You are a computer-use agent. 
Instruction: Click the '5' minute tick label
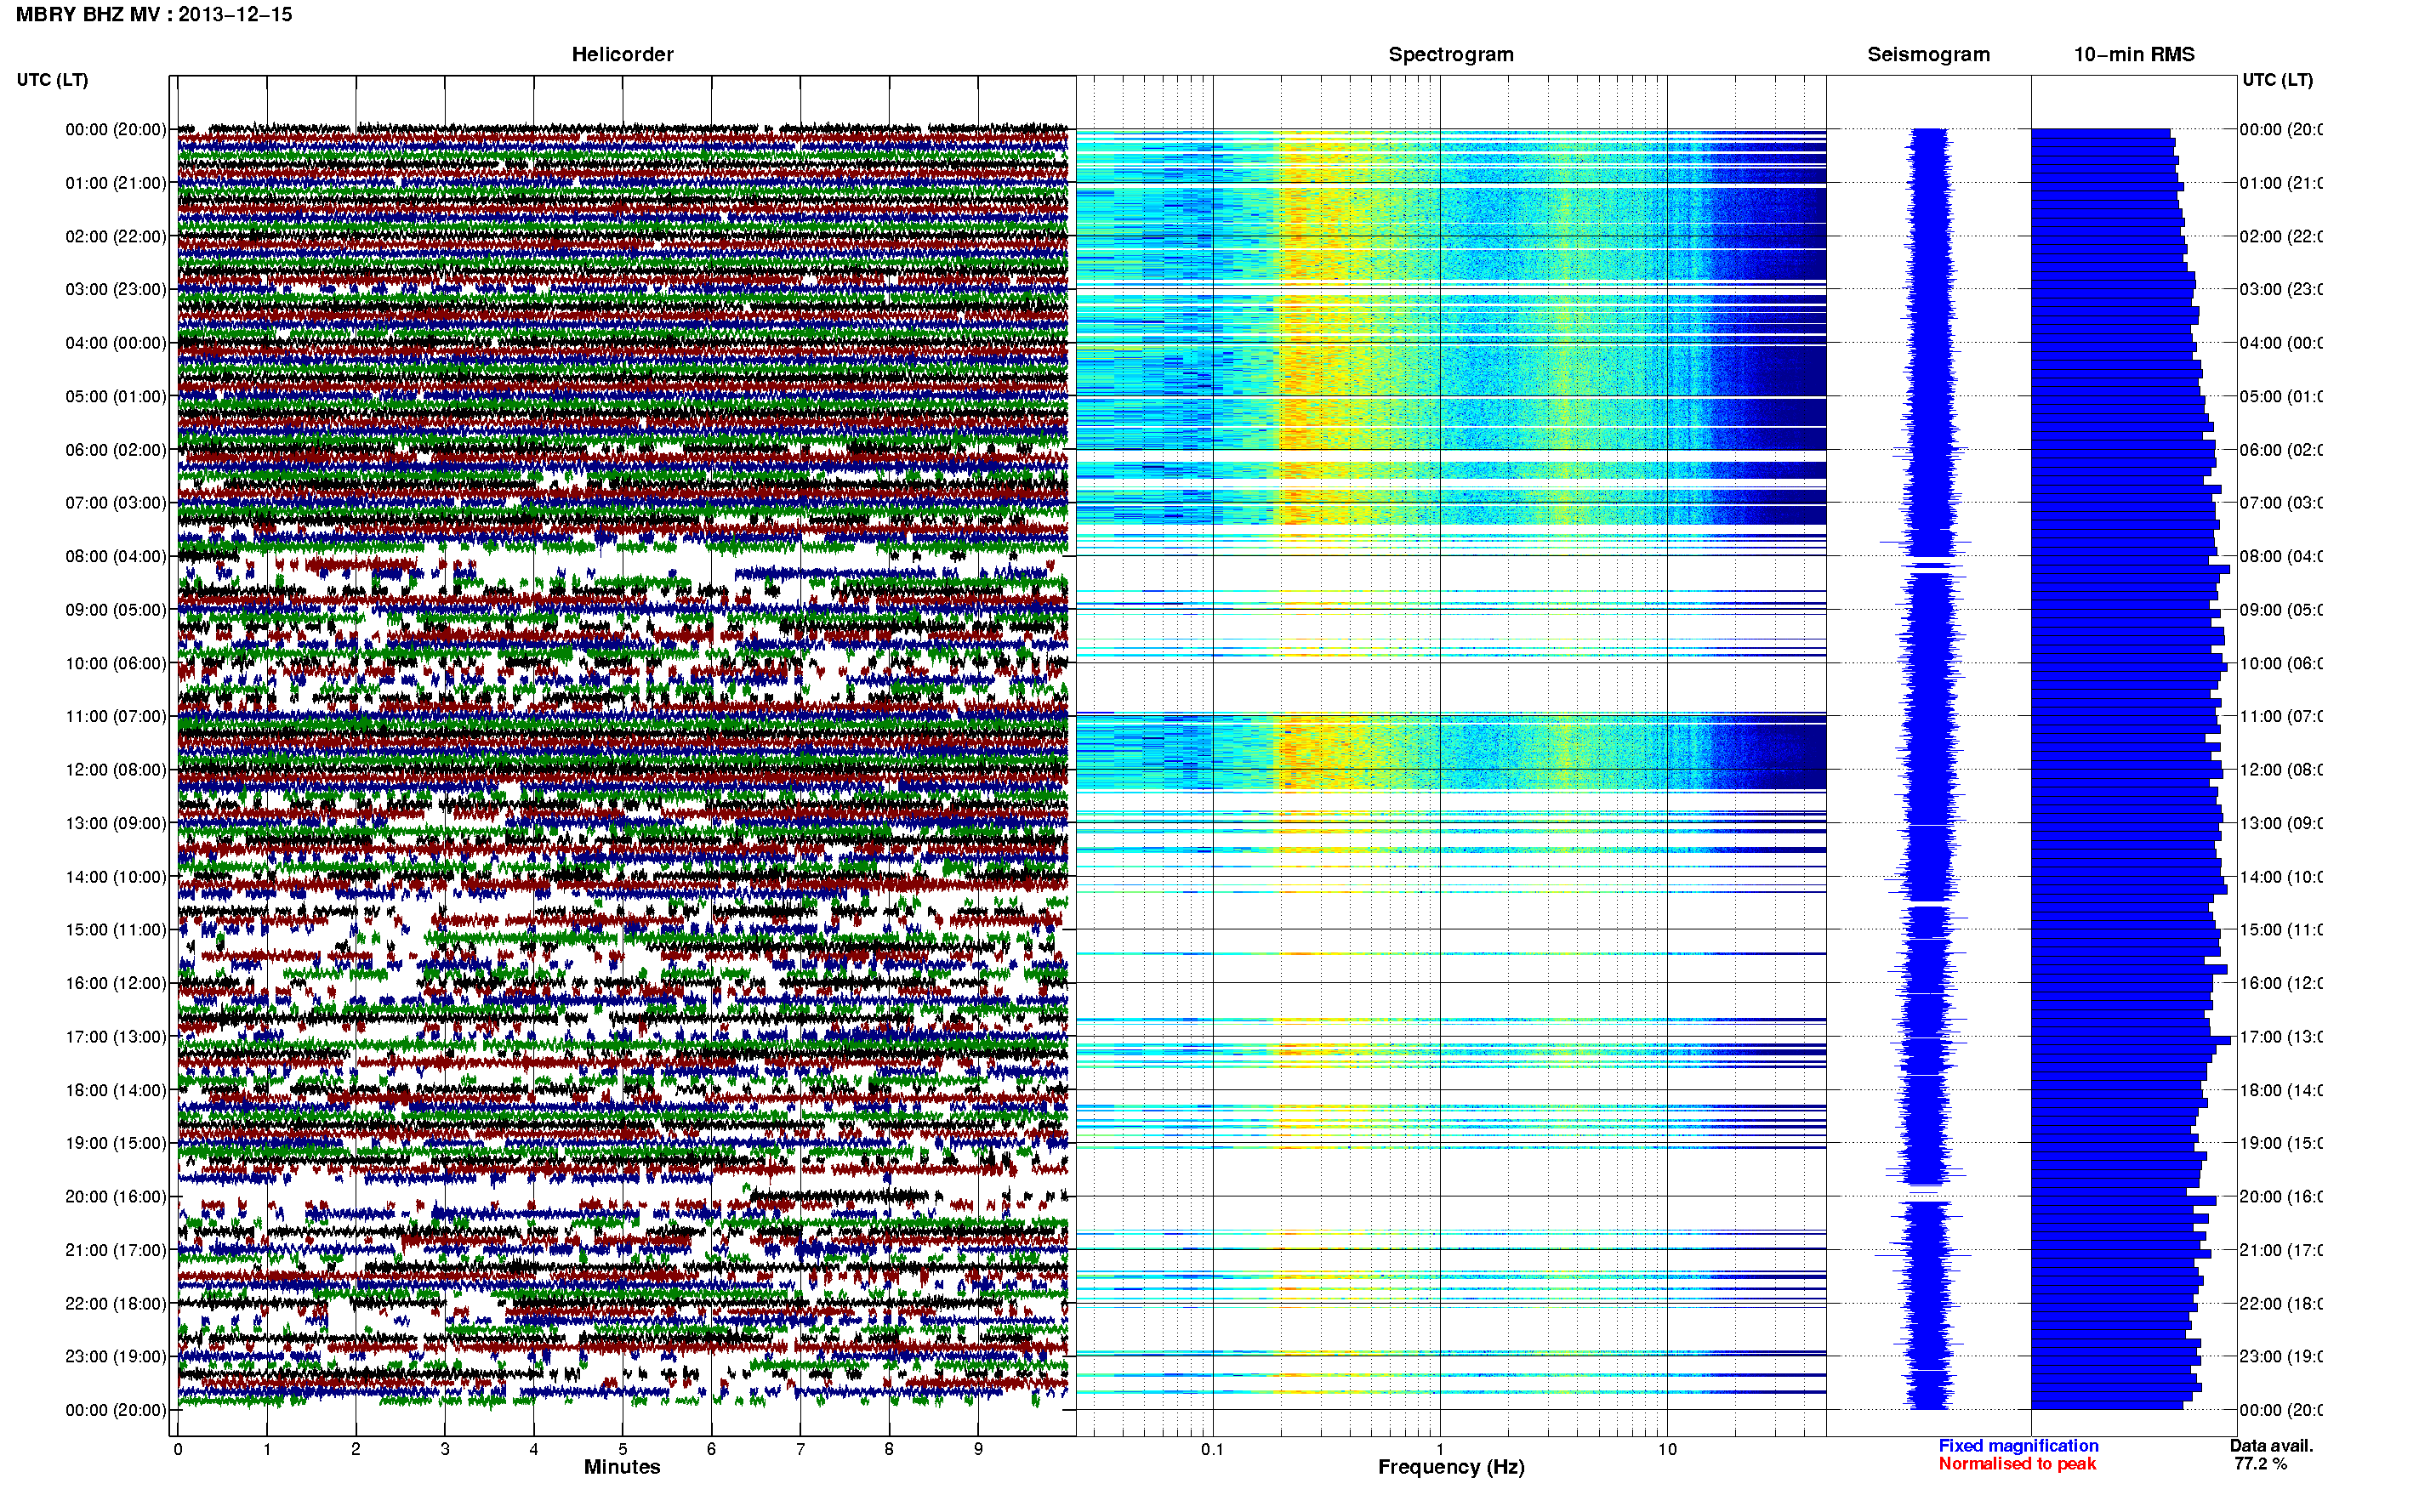click(623, 1449)
